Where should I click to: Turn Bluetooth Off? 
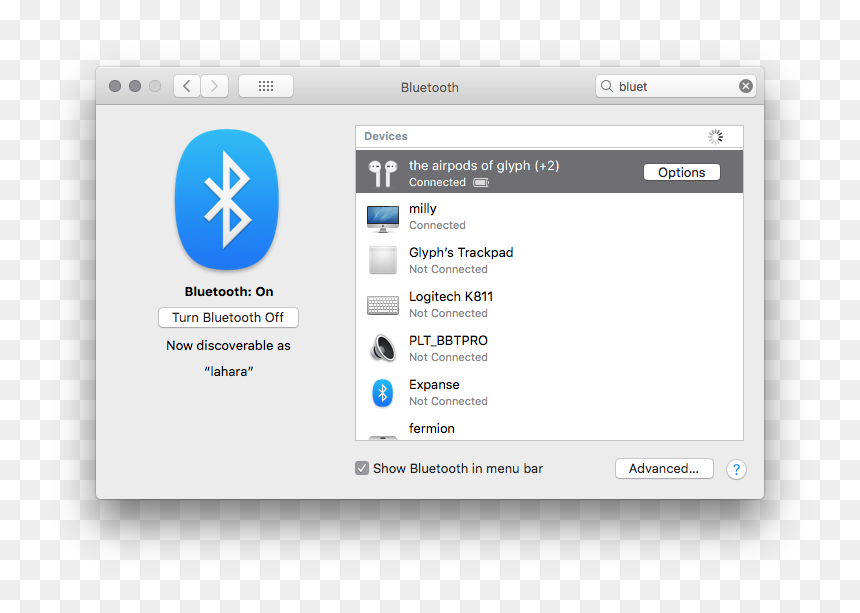228,317
